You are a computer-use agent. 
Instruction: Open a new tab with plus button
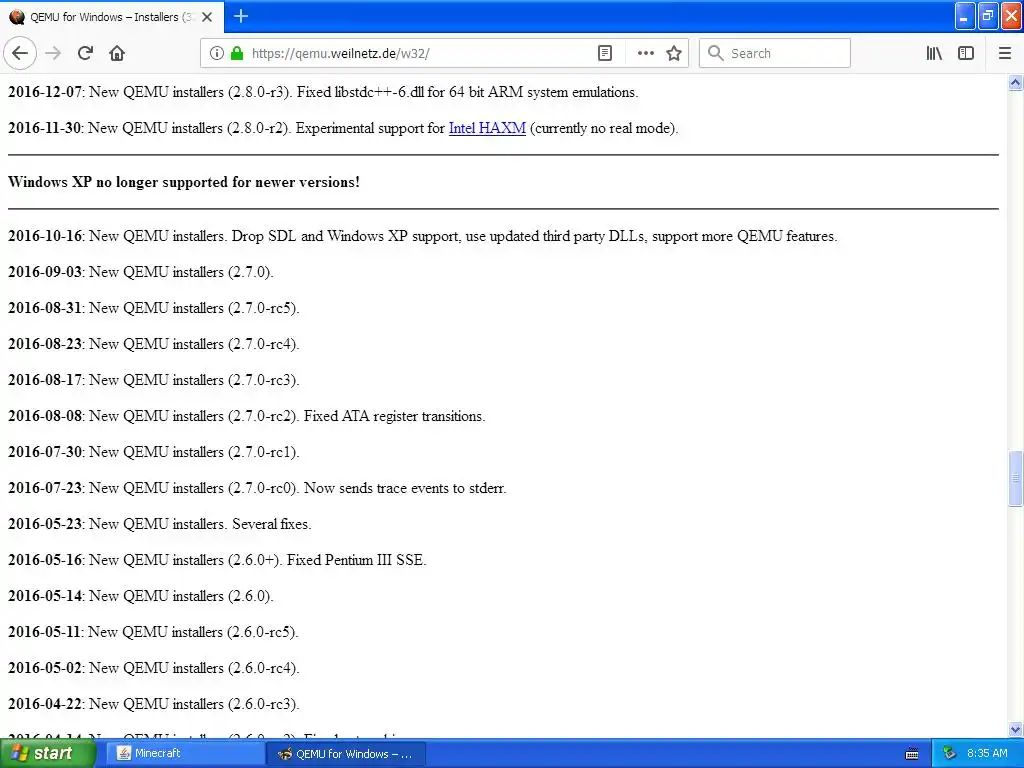(x=241, y=16)
